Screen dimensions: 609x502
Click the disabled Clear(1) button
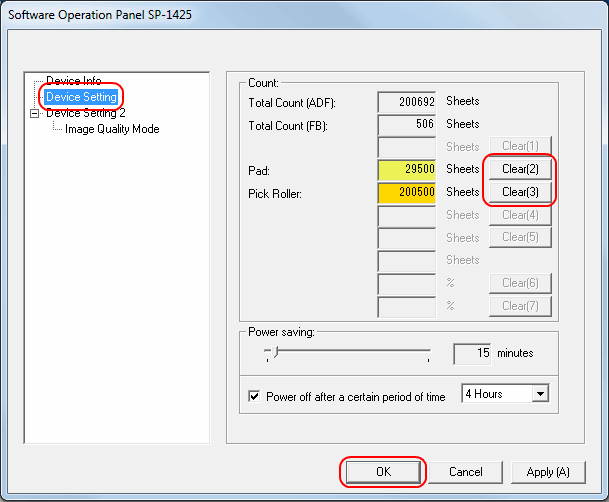click(x=520, y=146)
